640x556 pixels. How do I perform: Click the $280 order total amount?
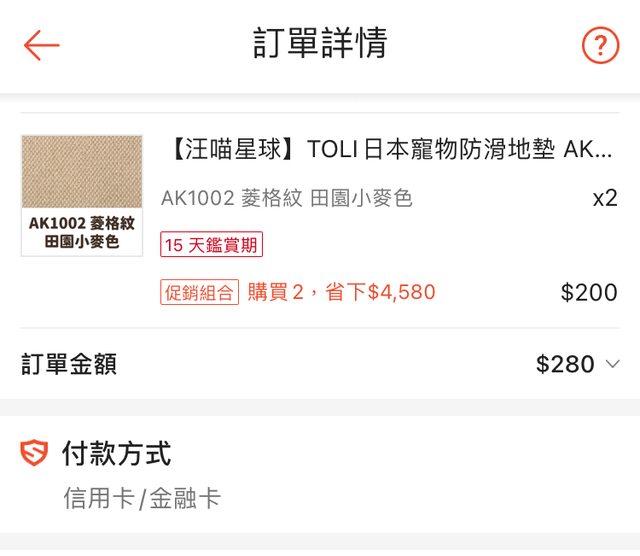point(565,364)
